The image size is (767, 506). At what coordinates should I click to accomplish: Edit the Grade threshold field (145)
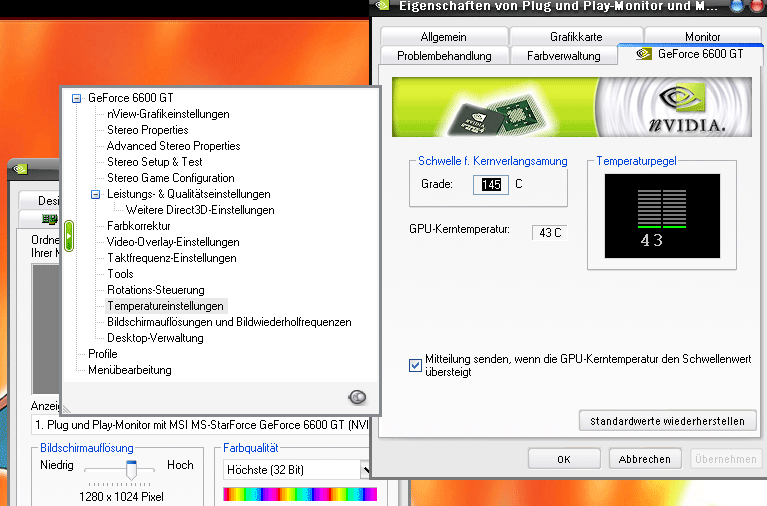[491, 184]
